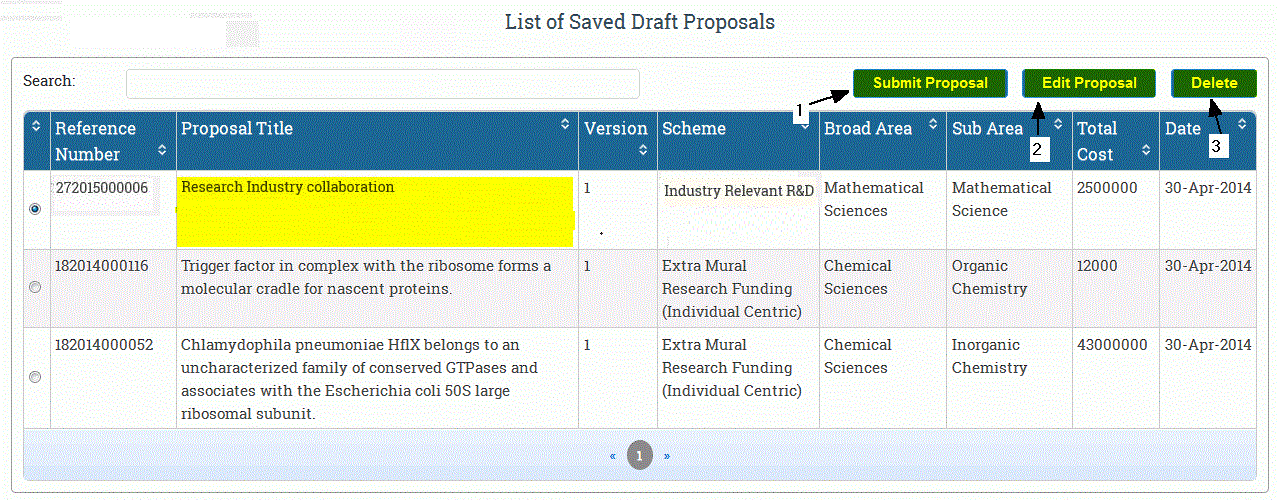This screenshot has width=1279, height=500.
Task: Click the Submit Proposal button
Action: click(x=931, y=83)
